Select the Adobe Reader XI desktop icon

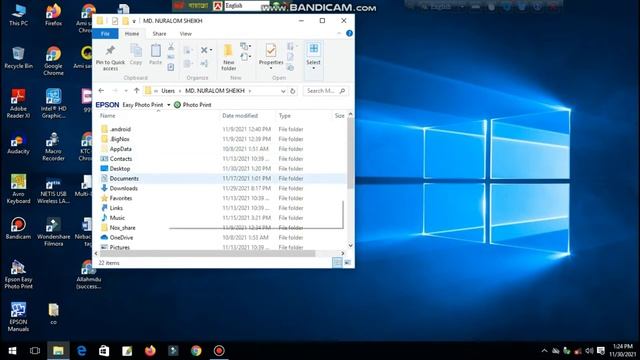[18, 104]
